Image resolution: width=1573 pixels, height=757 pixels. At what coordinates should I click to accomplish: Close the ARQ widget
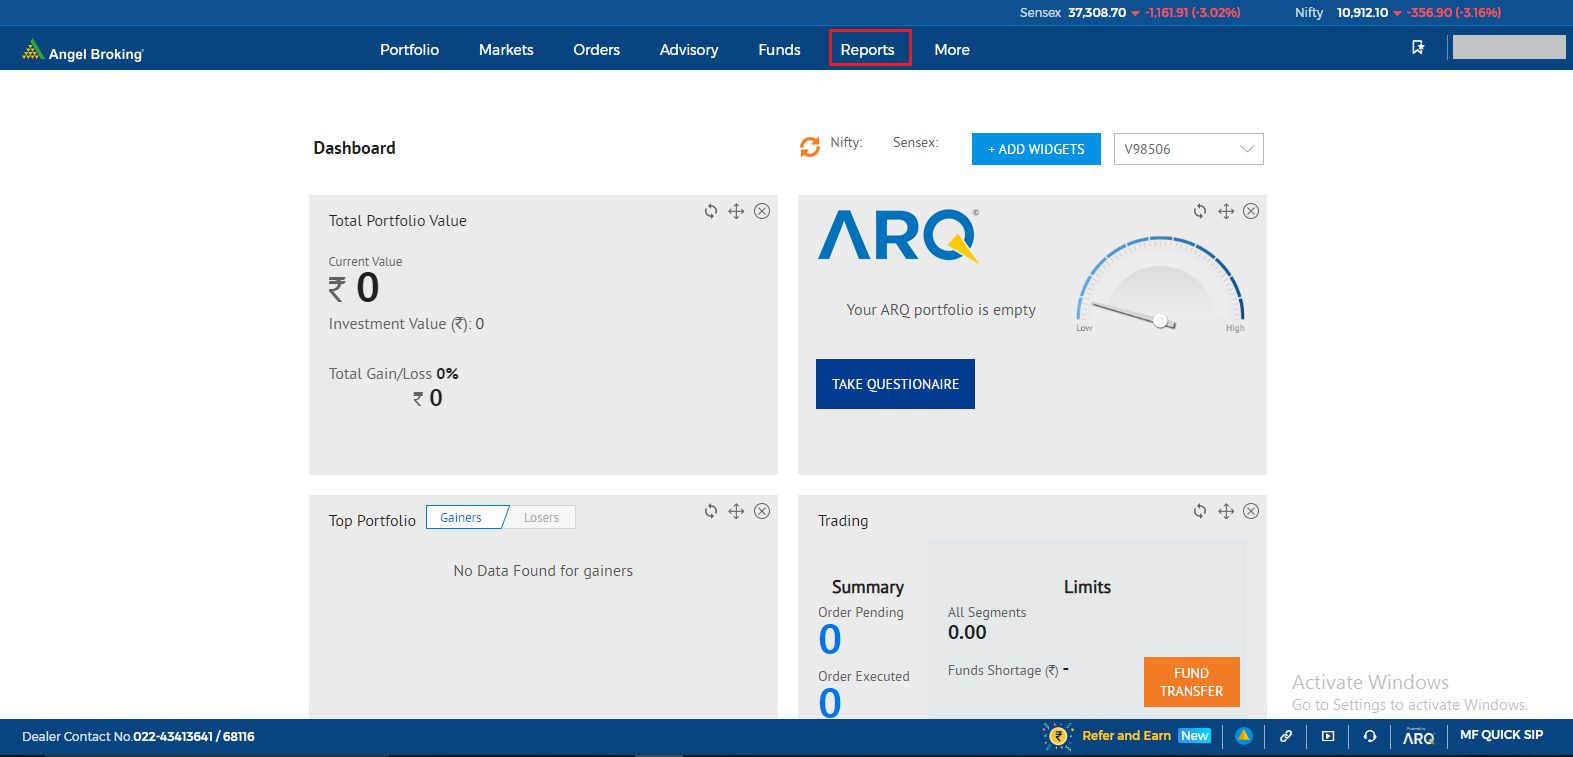point(1251,211)
